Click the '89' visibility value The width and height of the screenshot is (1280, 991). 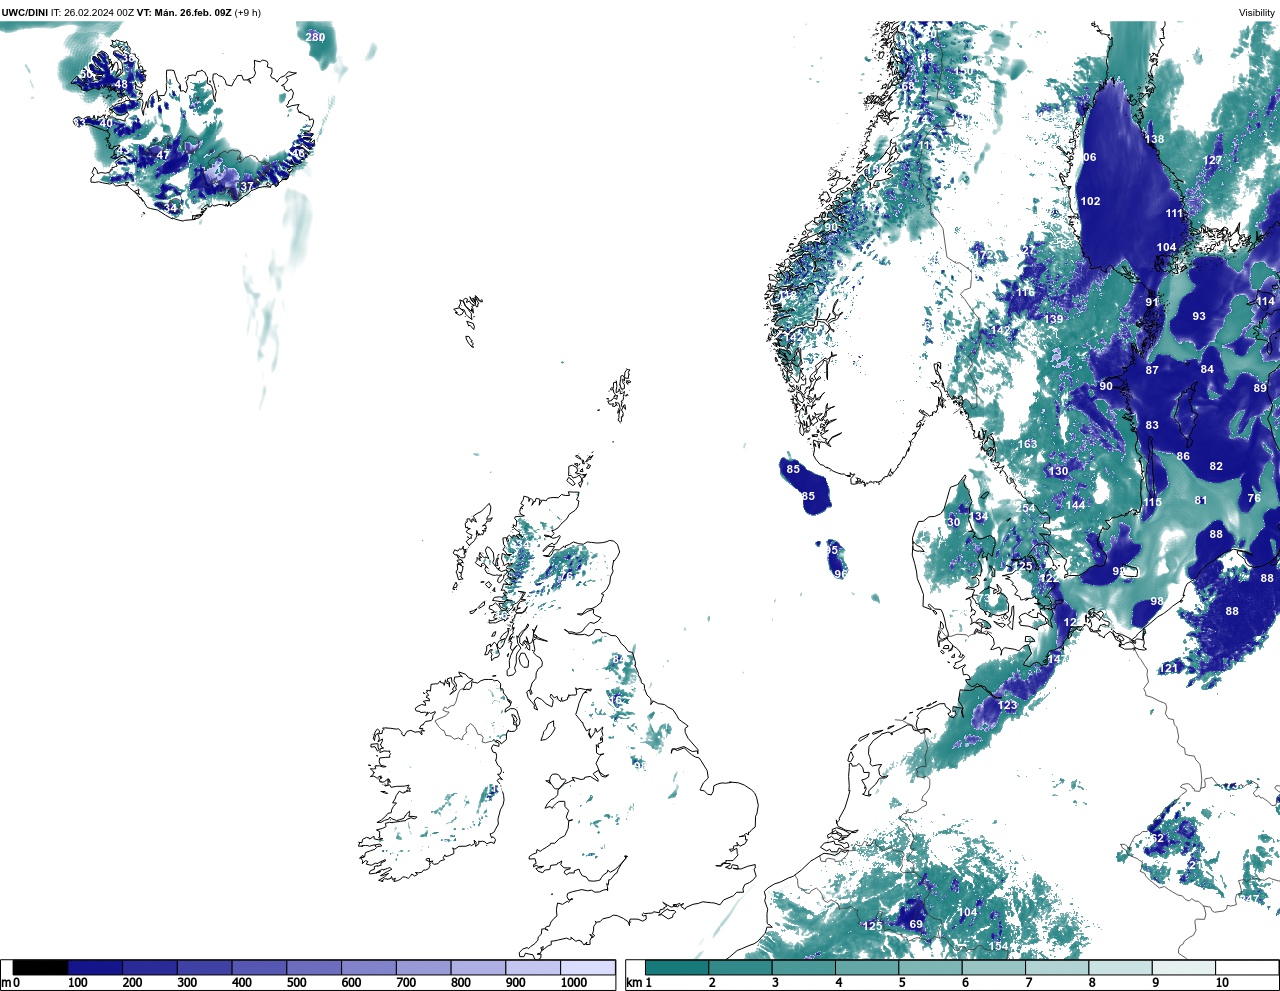coord(1260,388)
